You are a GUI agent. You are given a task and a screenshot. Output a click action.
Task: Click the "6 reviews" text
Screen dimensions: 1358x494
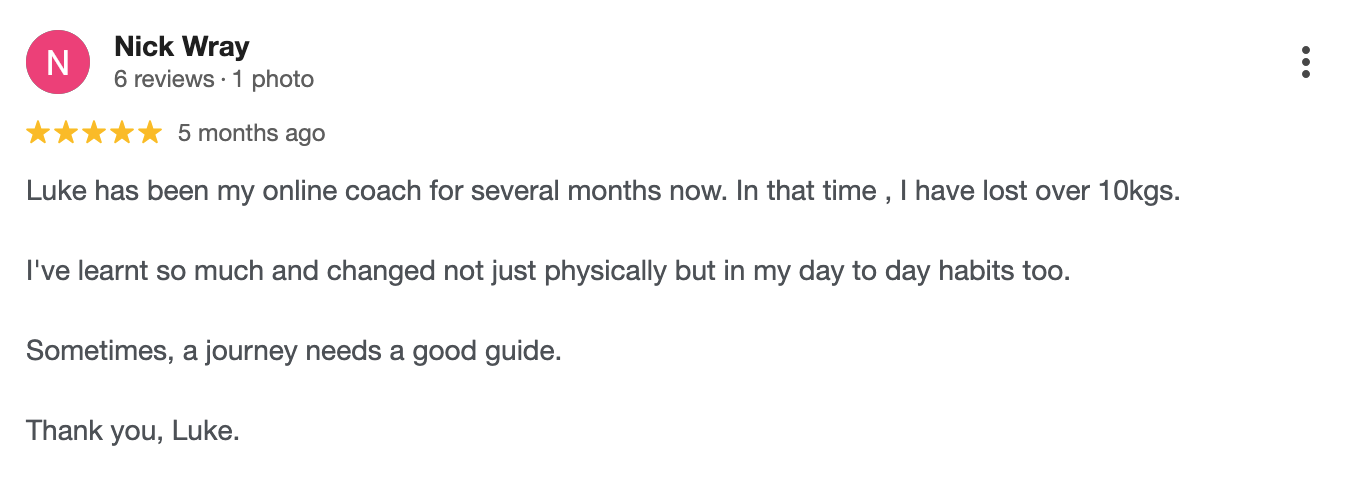163,79
